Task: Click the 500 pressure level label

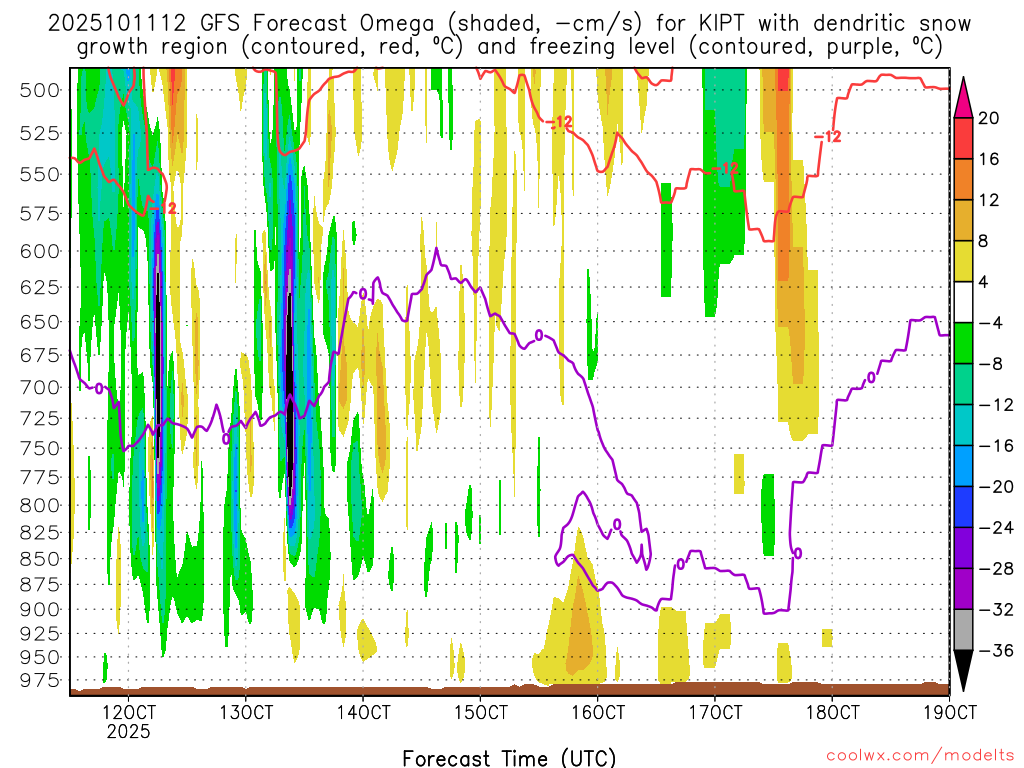Action: [x=40, y=90]
